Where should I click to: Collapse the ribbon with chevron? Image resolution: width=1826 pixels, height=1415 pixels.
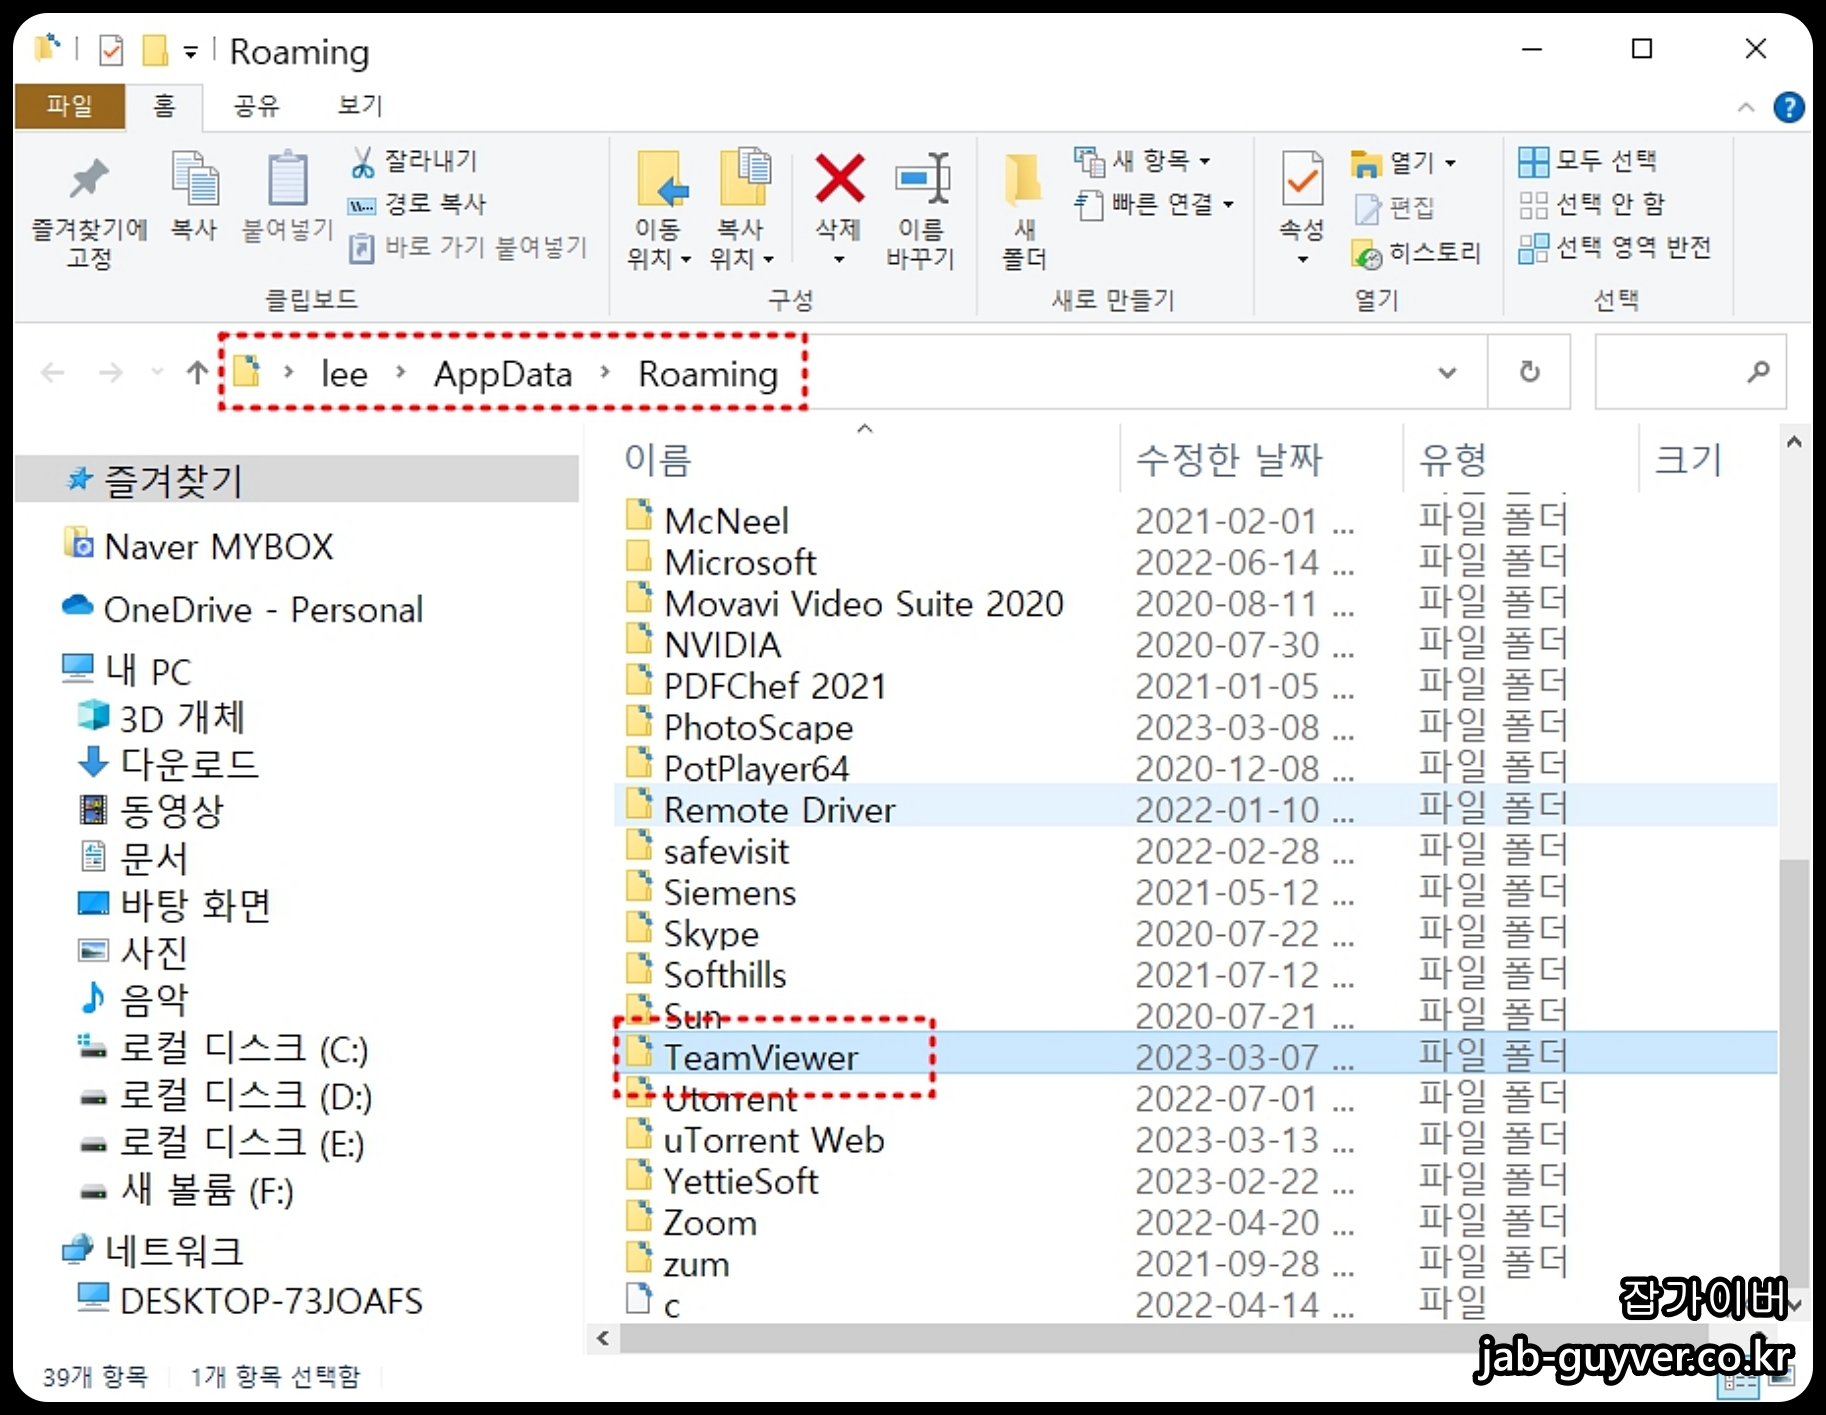(x=1745, y=107)
